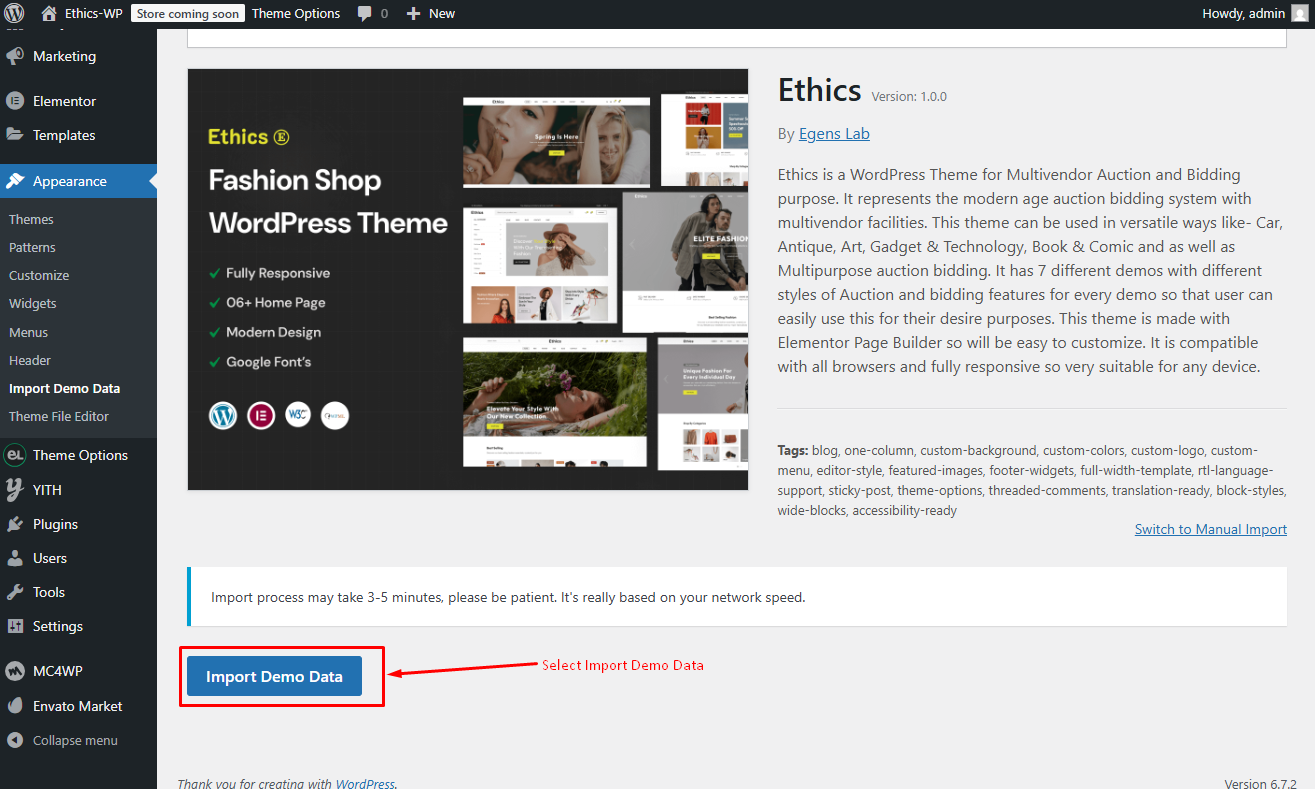Open the Egens Lab author link

pos(834,133)
